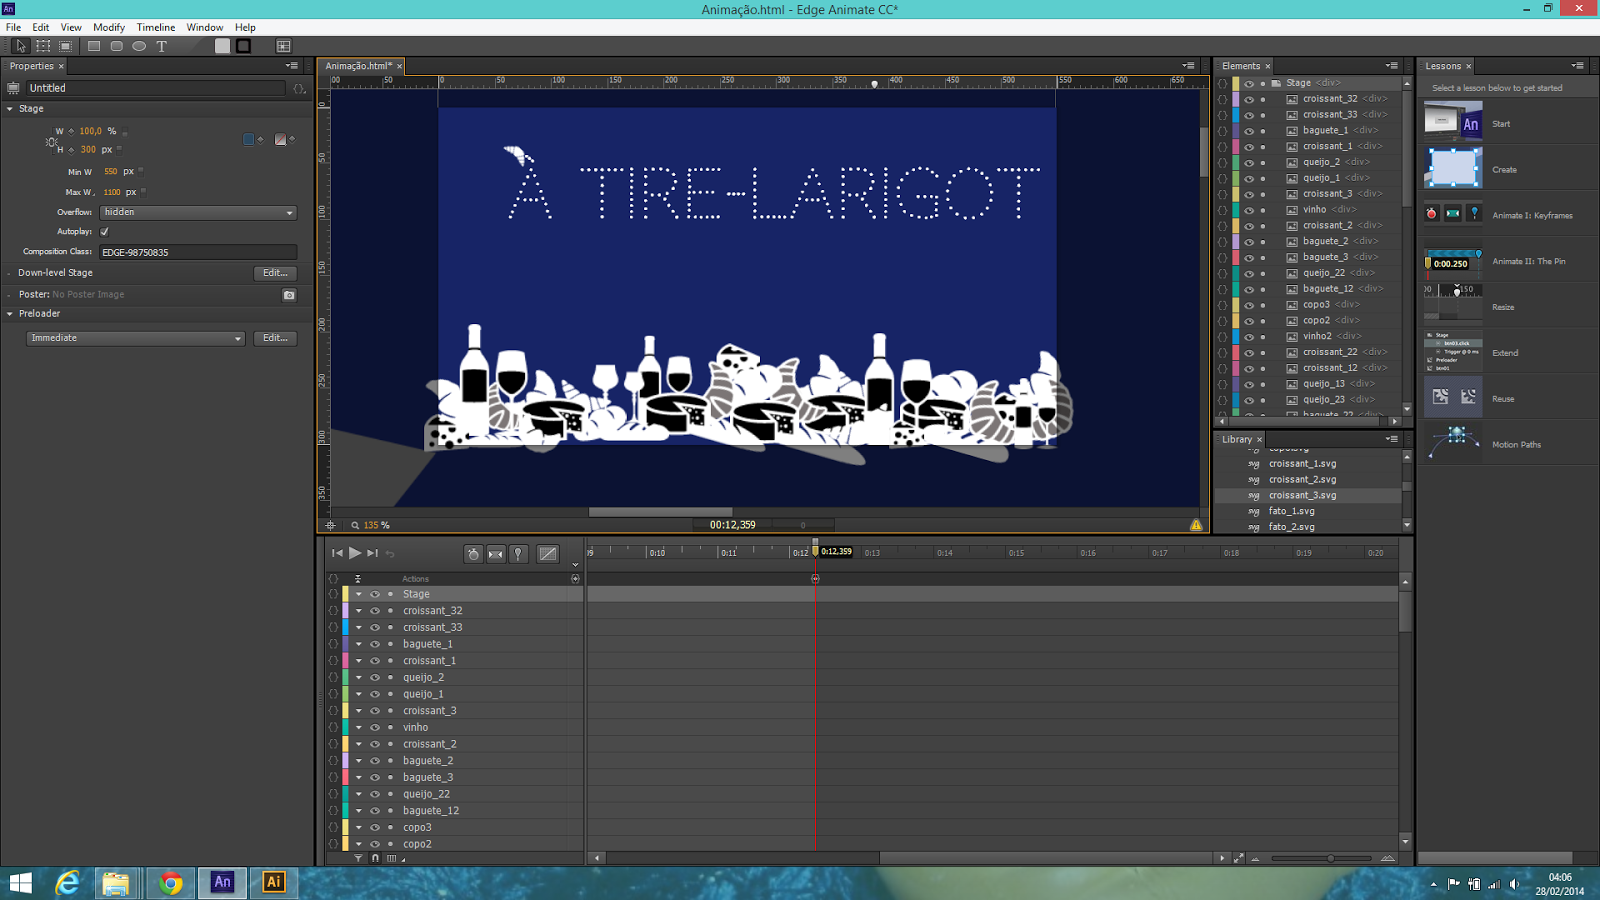Toggle the Pin button in the timeline
This screenshot has width=1600, height=900.
pos(518,554)
